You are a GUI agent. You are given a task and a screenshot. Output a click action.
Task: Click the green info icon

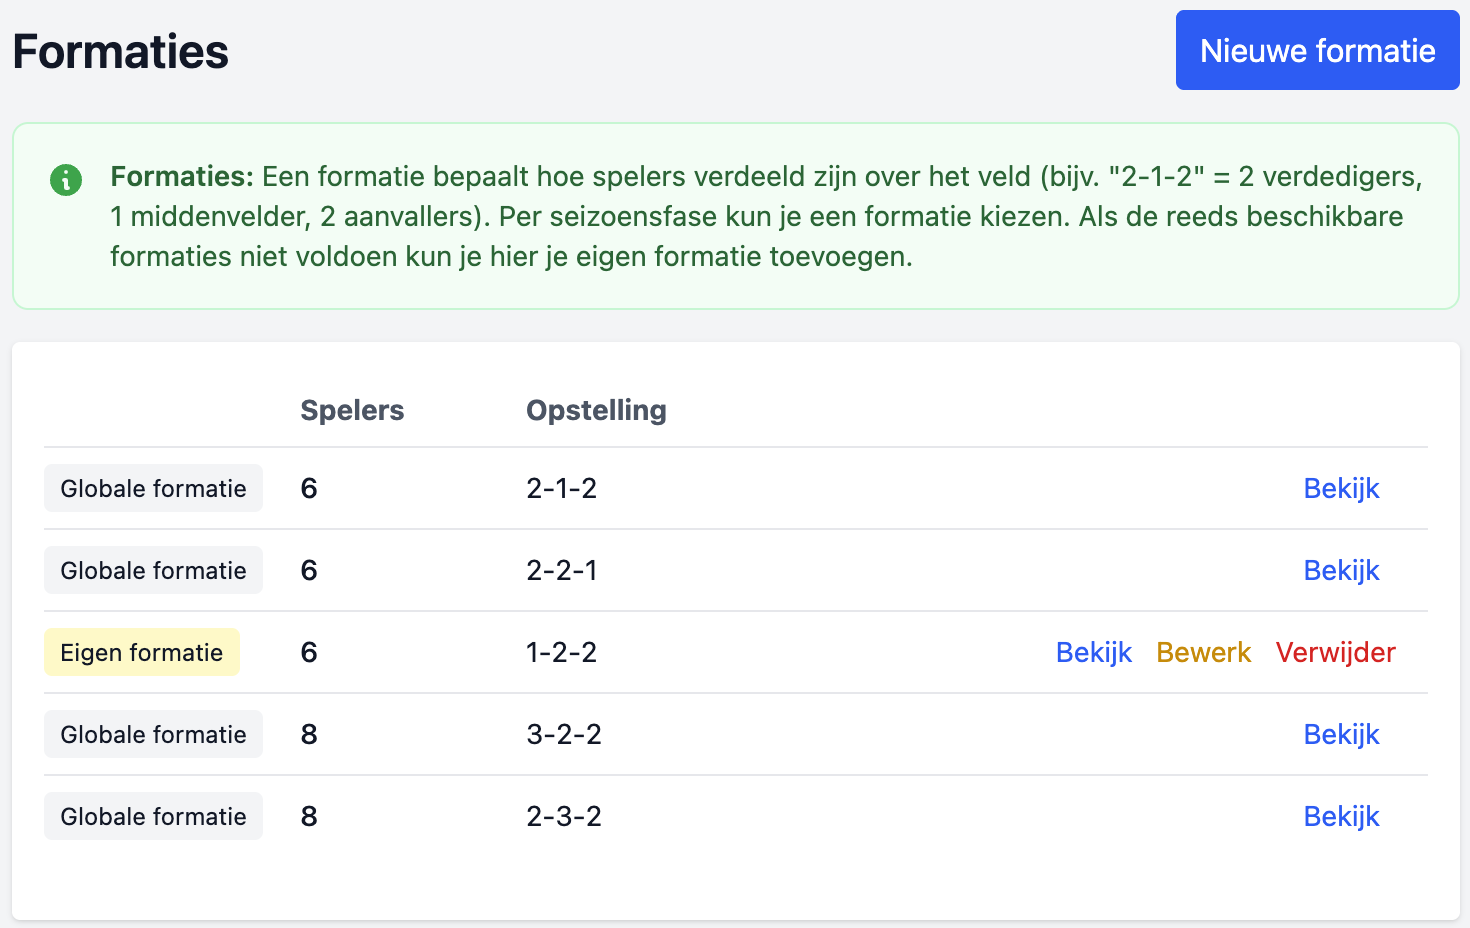point(66,181)
